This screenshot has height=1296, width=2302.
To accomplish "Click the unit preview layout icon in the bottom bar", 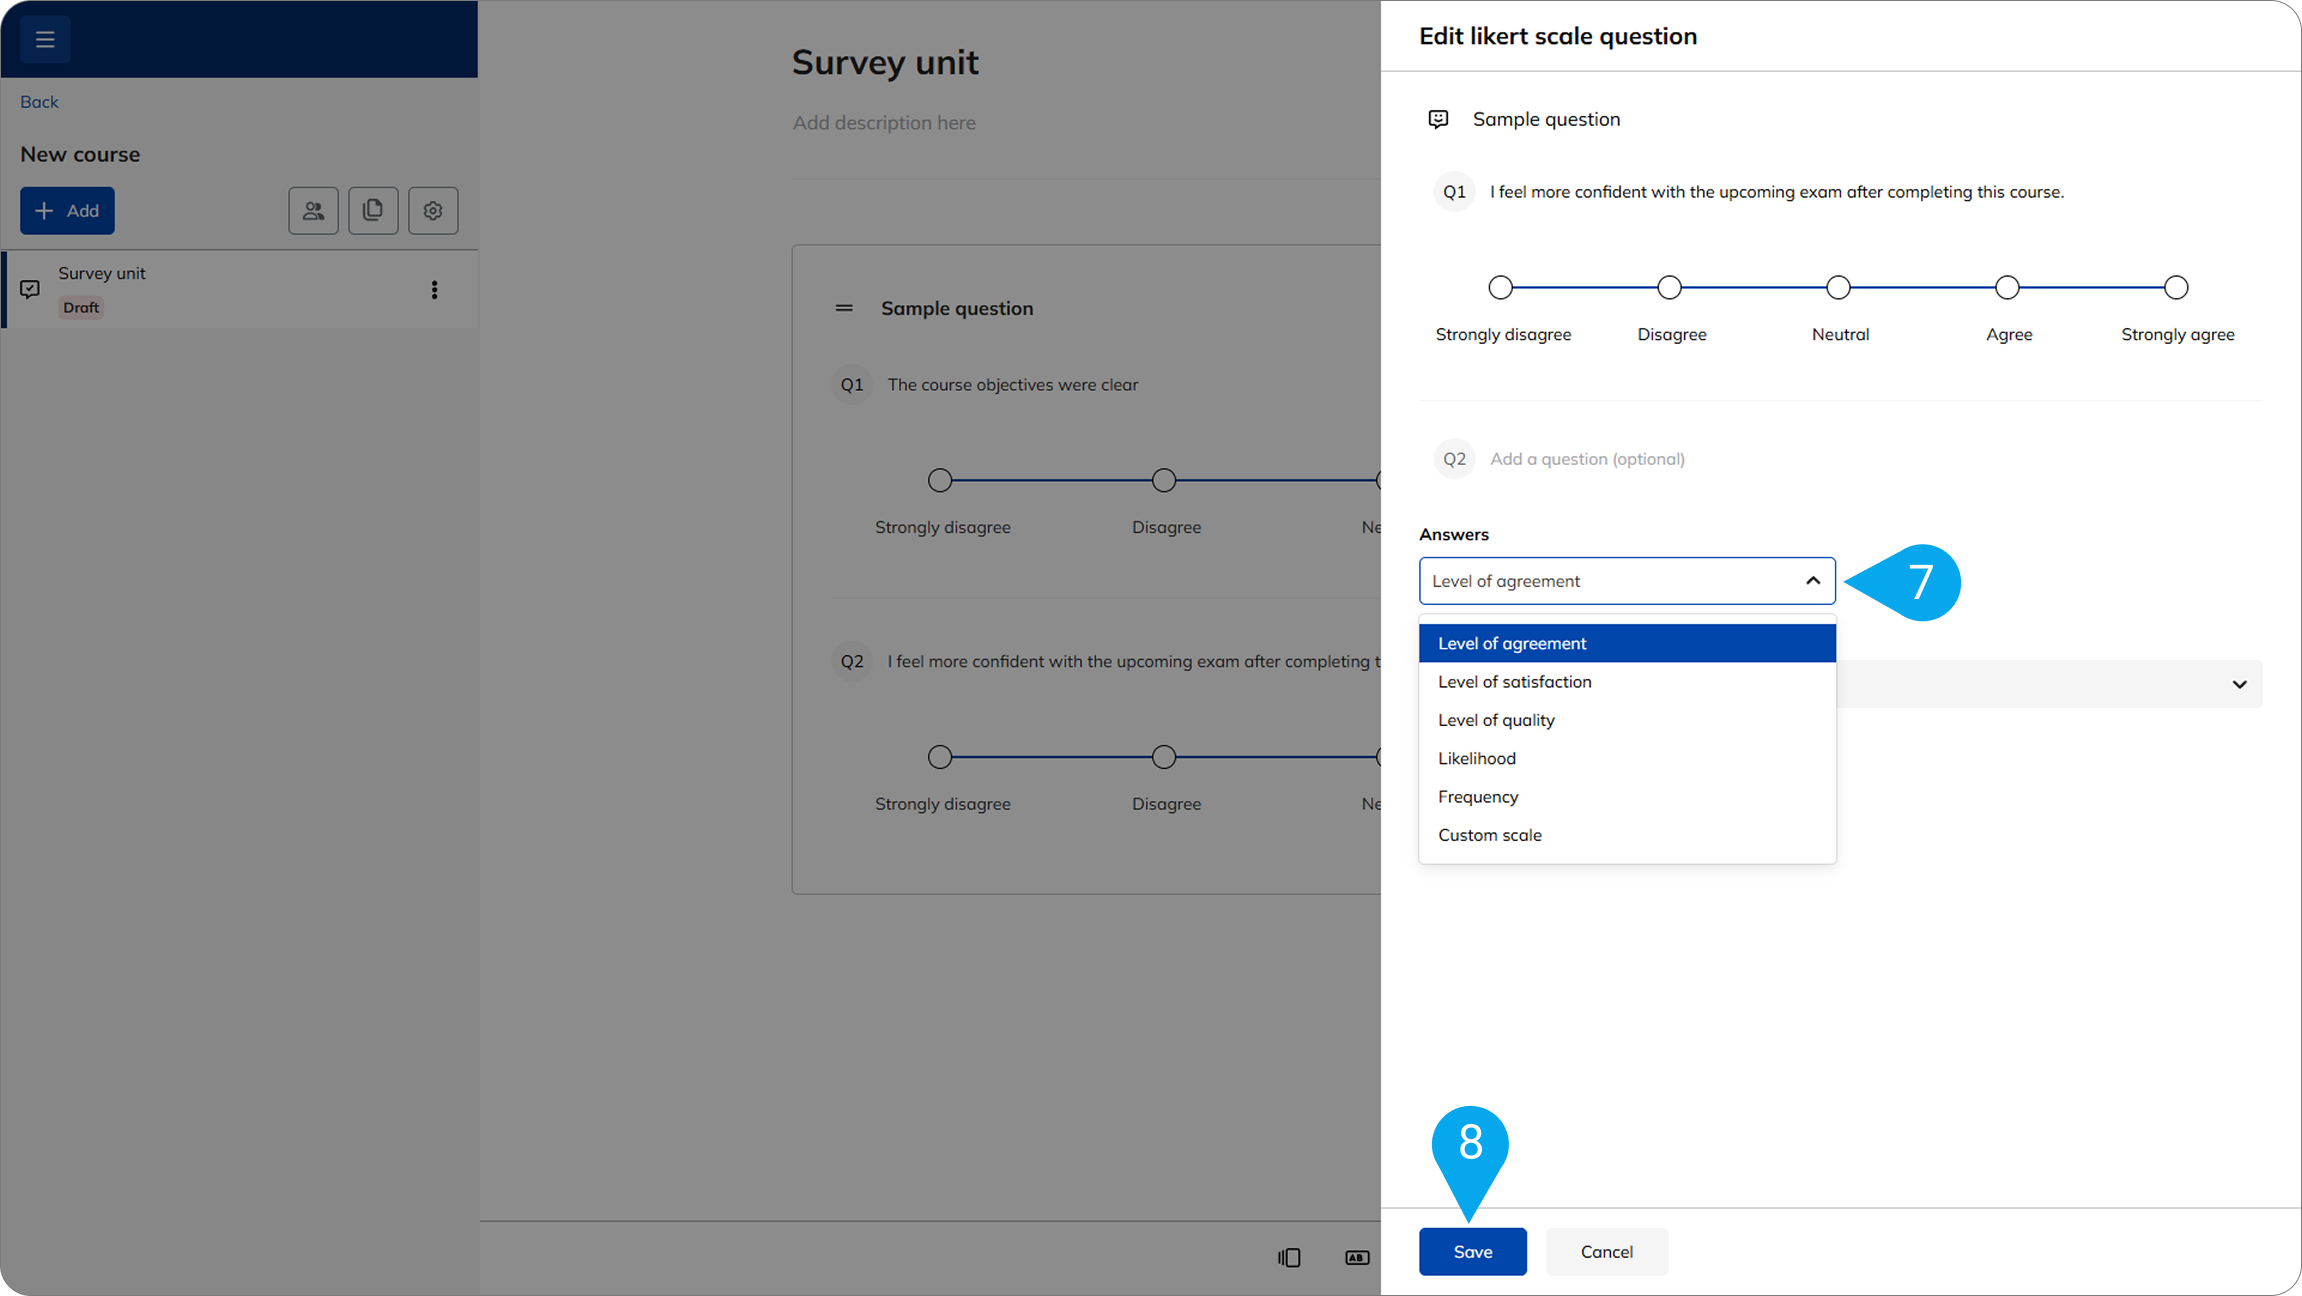I will [x=1289, y=1257].
